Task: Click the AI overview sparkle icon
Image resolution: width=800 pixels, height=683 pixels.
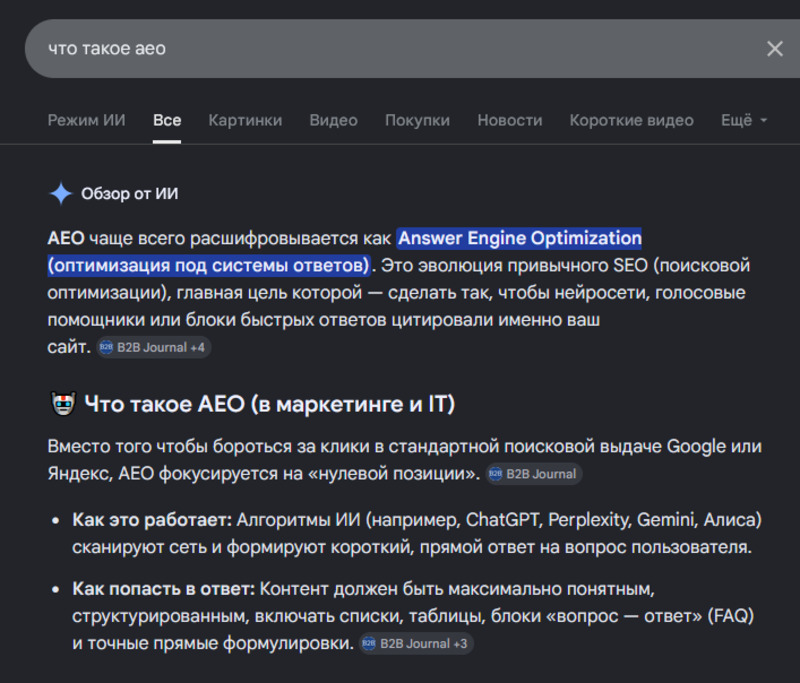Action: [x=61, y=194]
